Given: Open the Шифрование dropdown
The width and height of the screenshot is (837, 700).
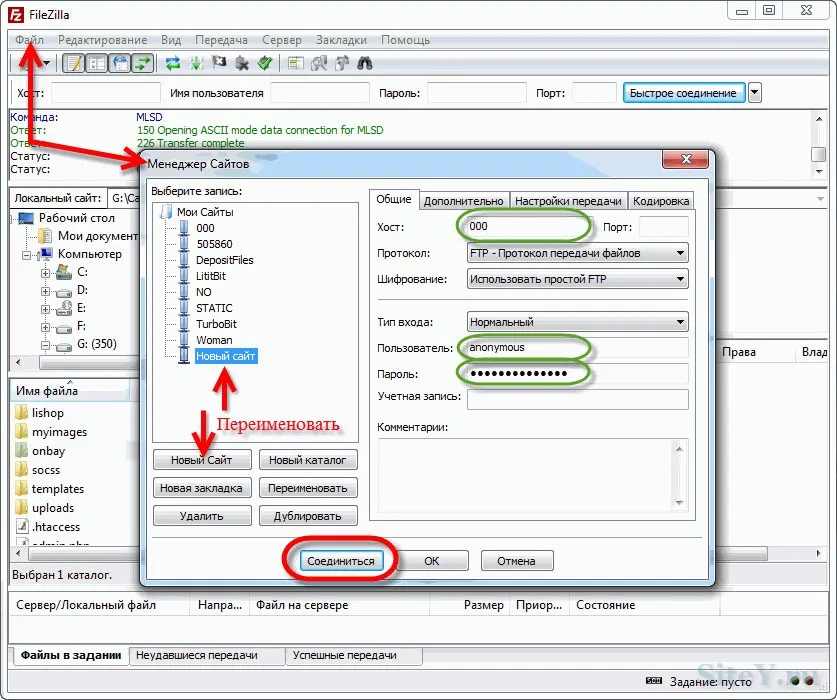Looking at the screenshot, I should [x=578, y=279].
